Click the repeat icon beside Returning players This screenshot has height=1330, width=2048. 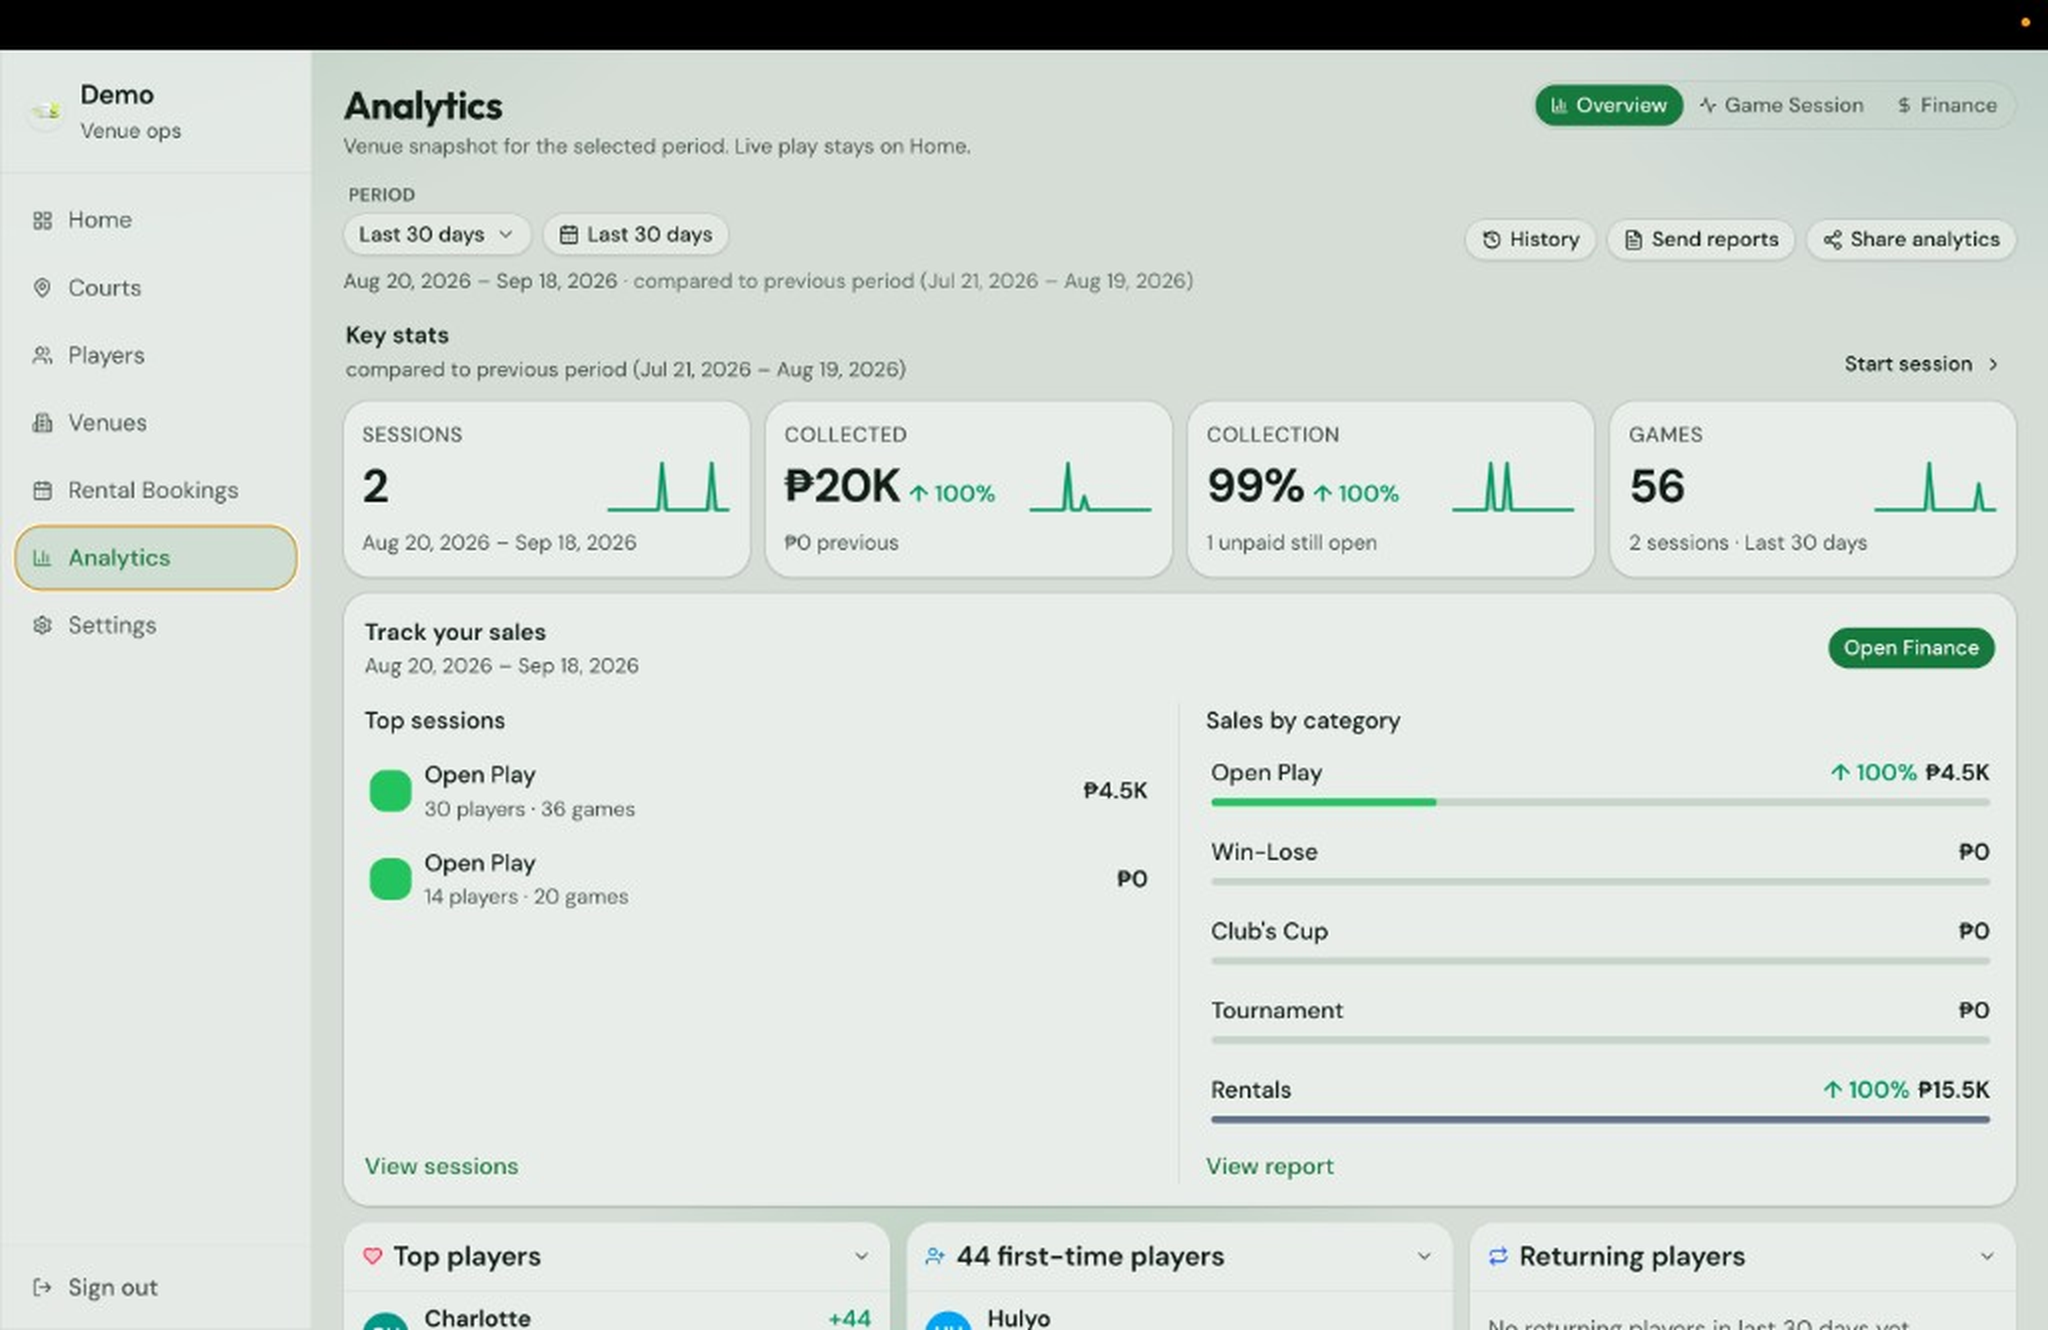[x=1498, y=1256]
